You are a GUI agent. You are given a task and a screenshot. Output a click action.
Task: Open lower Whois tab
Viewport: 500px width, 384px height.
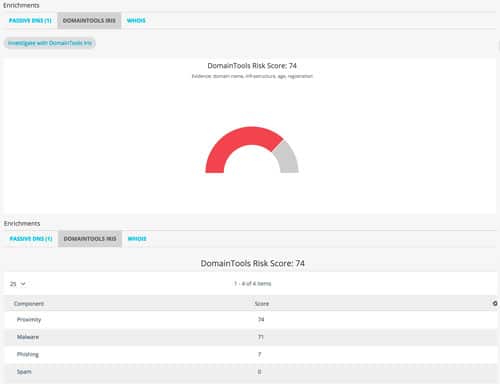[x=137, y=239]
